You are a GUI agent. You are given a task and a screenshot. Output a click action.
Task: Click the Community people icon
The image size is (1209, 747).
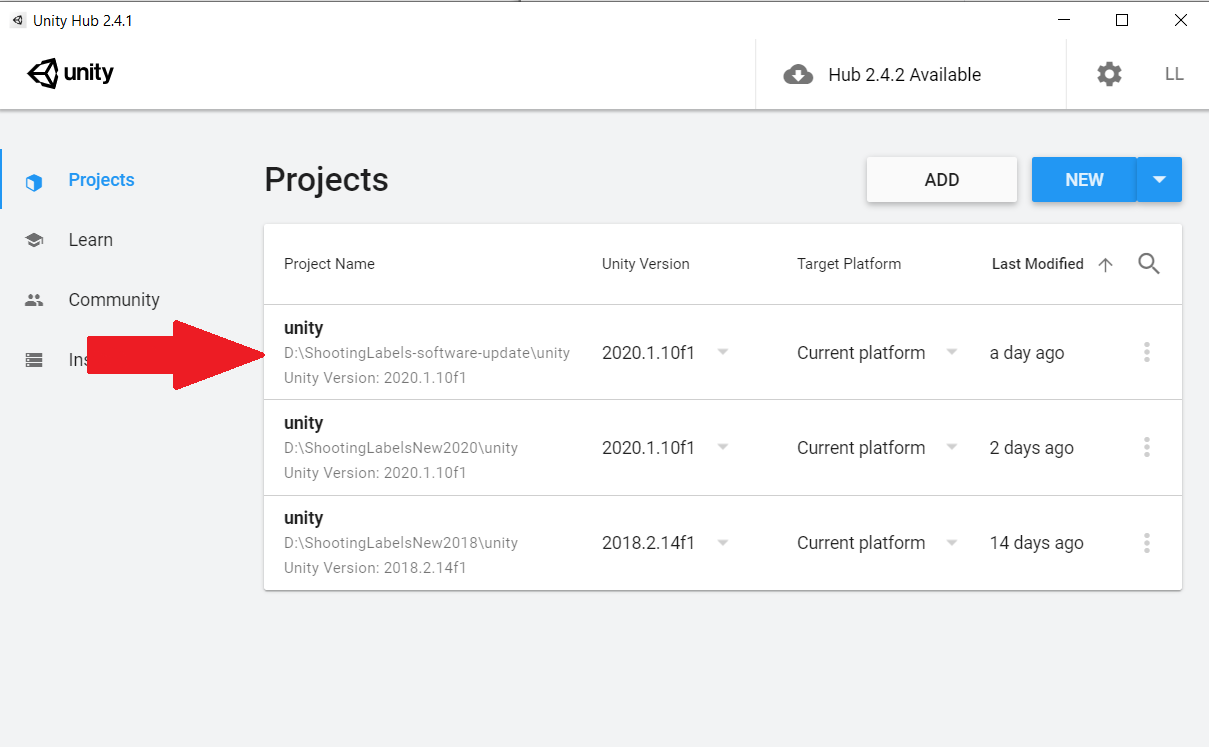tap(34, 300)
